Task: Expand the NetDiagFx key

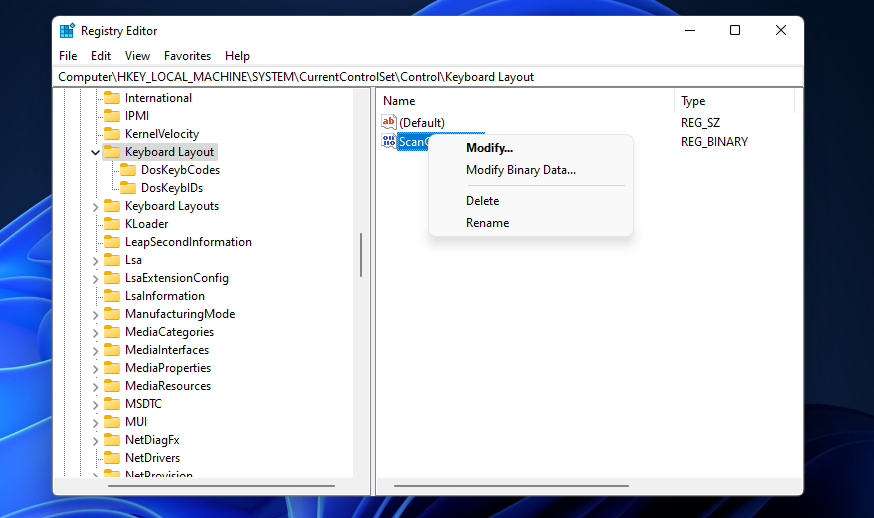Action: click(x=95, y=440)
